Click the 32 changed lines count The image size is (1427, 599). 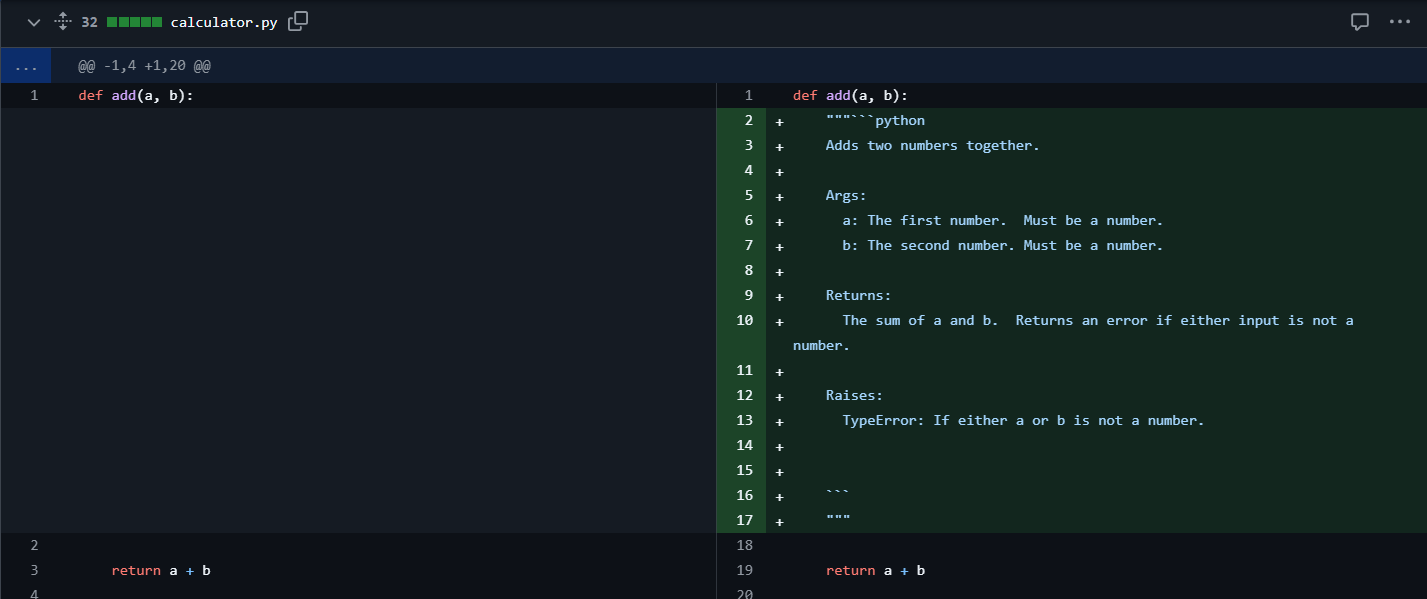click(x=89, y=22)
